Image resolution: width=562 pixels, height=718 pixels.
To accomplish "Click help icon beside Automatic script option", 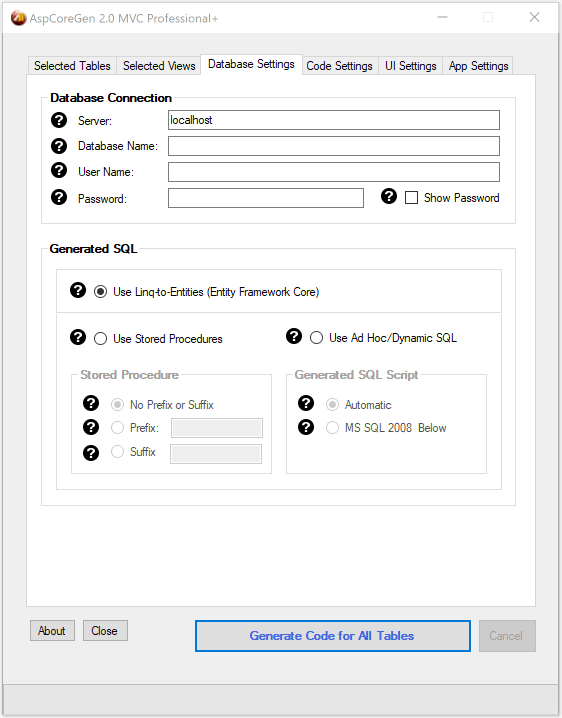I will 306,403.
